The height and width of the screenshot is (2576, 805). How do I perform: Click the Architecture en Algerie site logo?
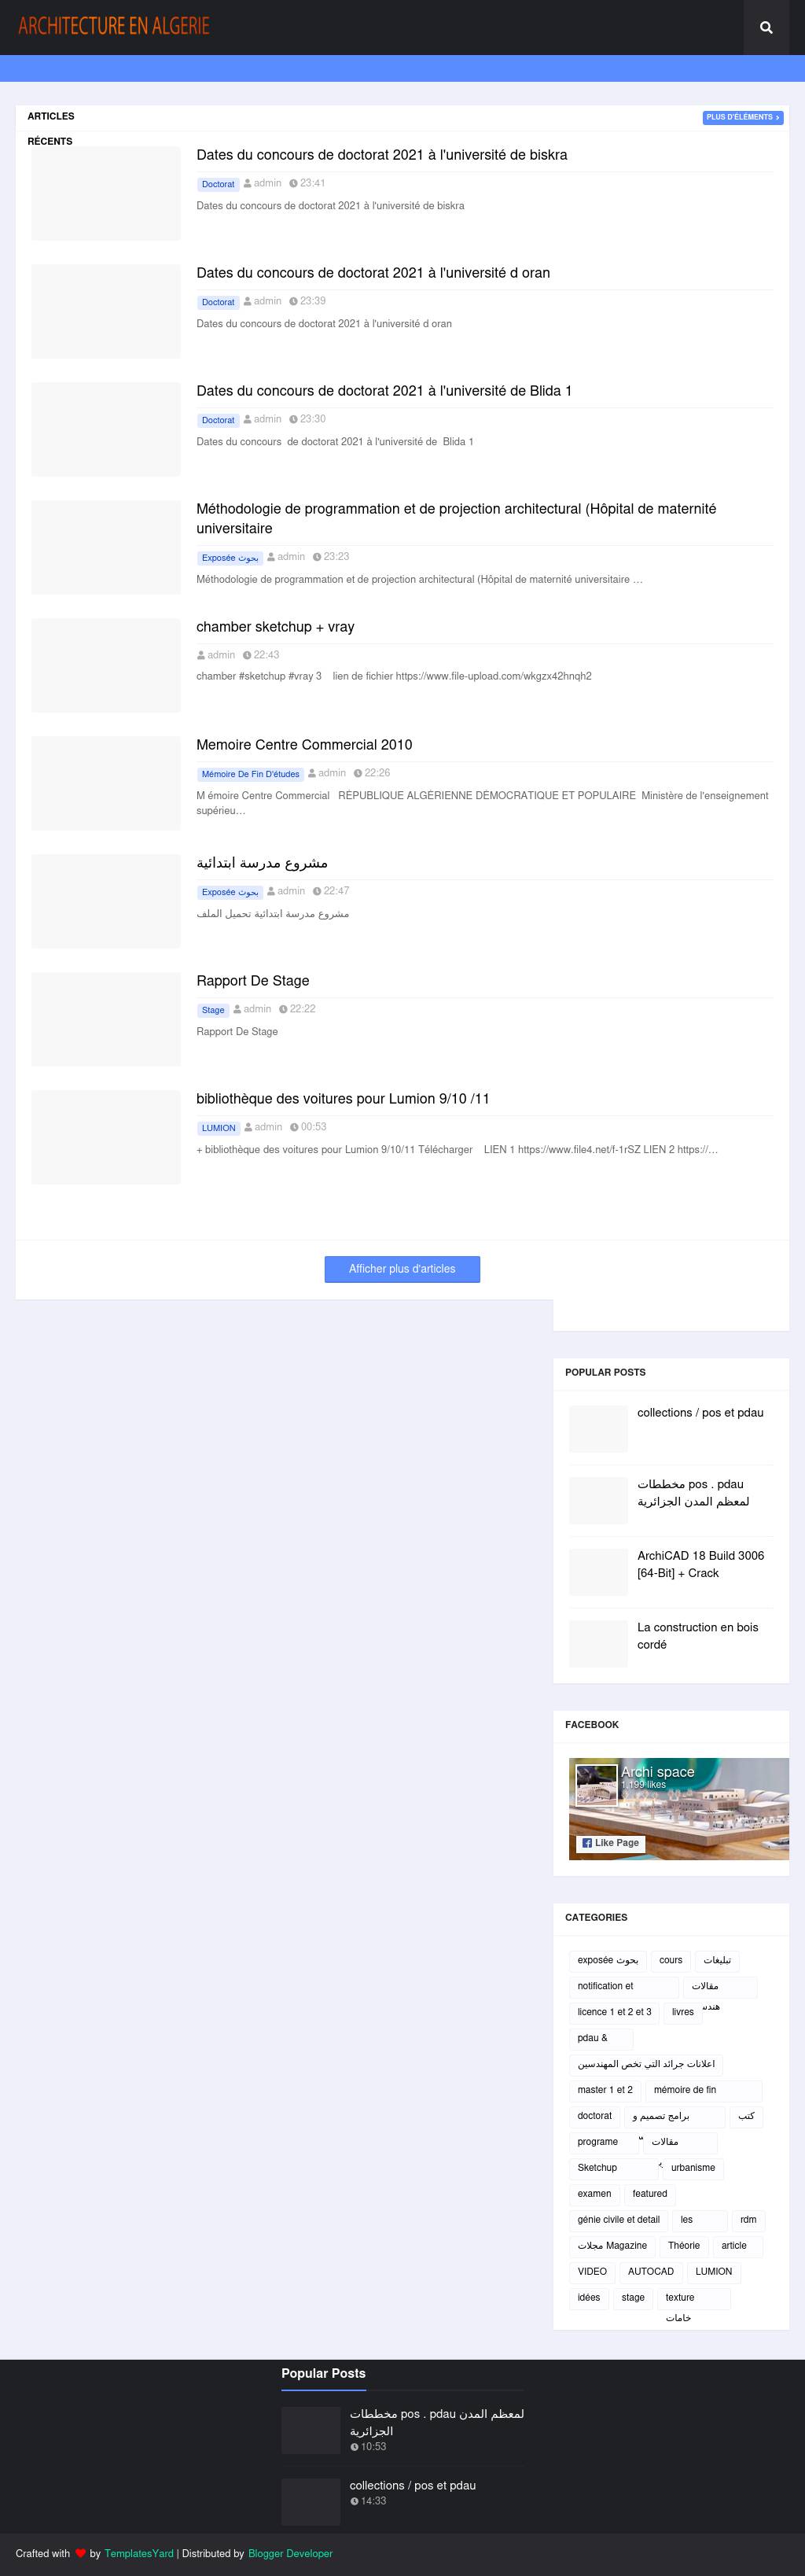coord(114,27)
